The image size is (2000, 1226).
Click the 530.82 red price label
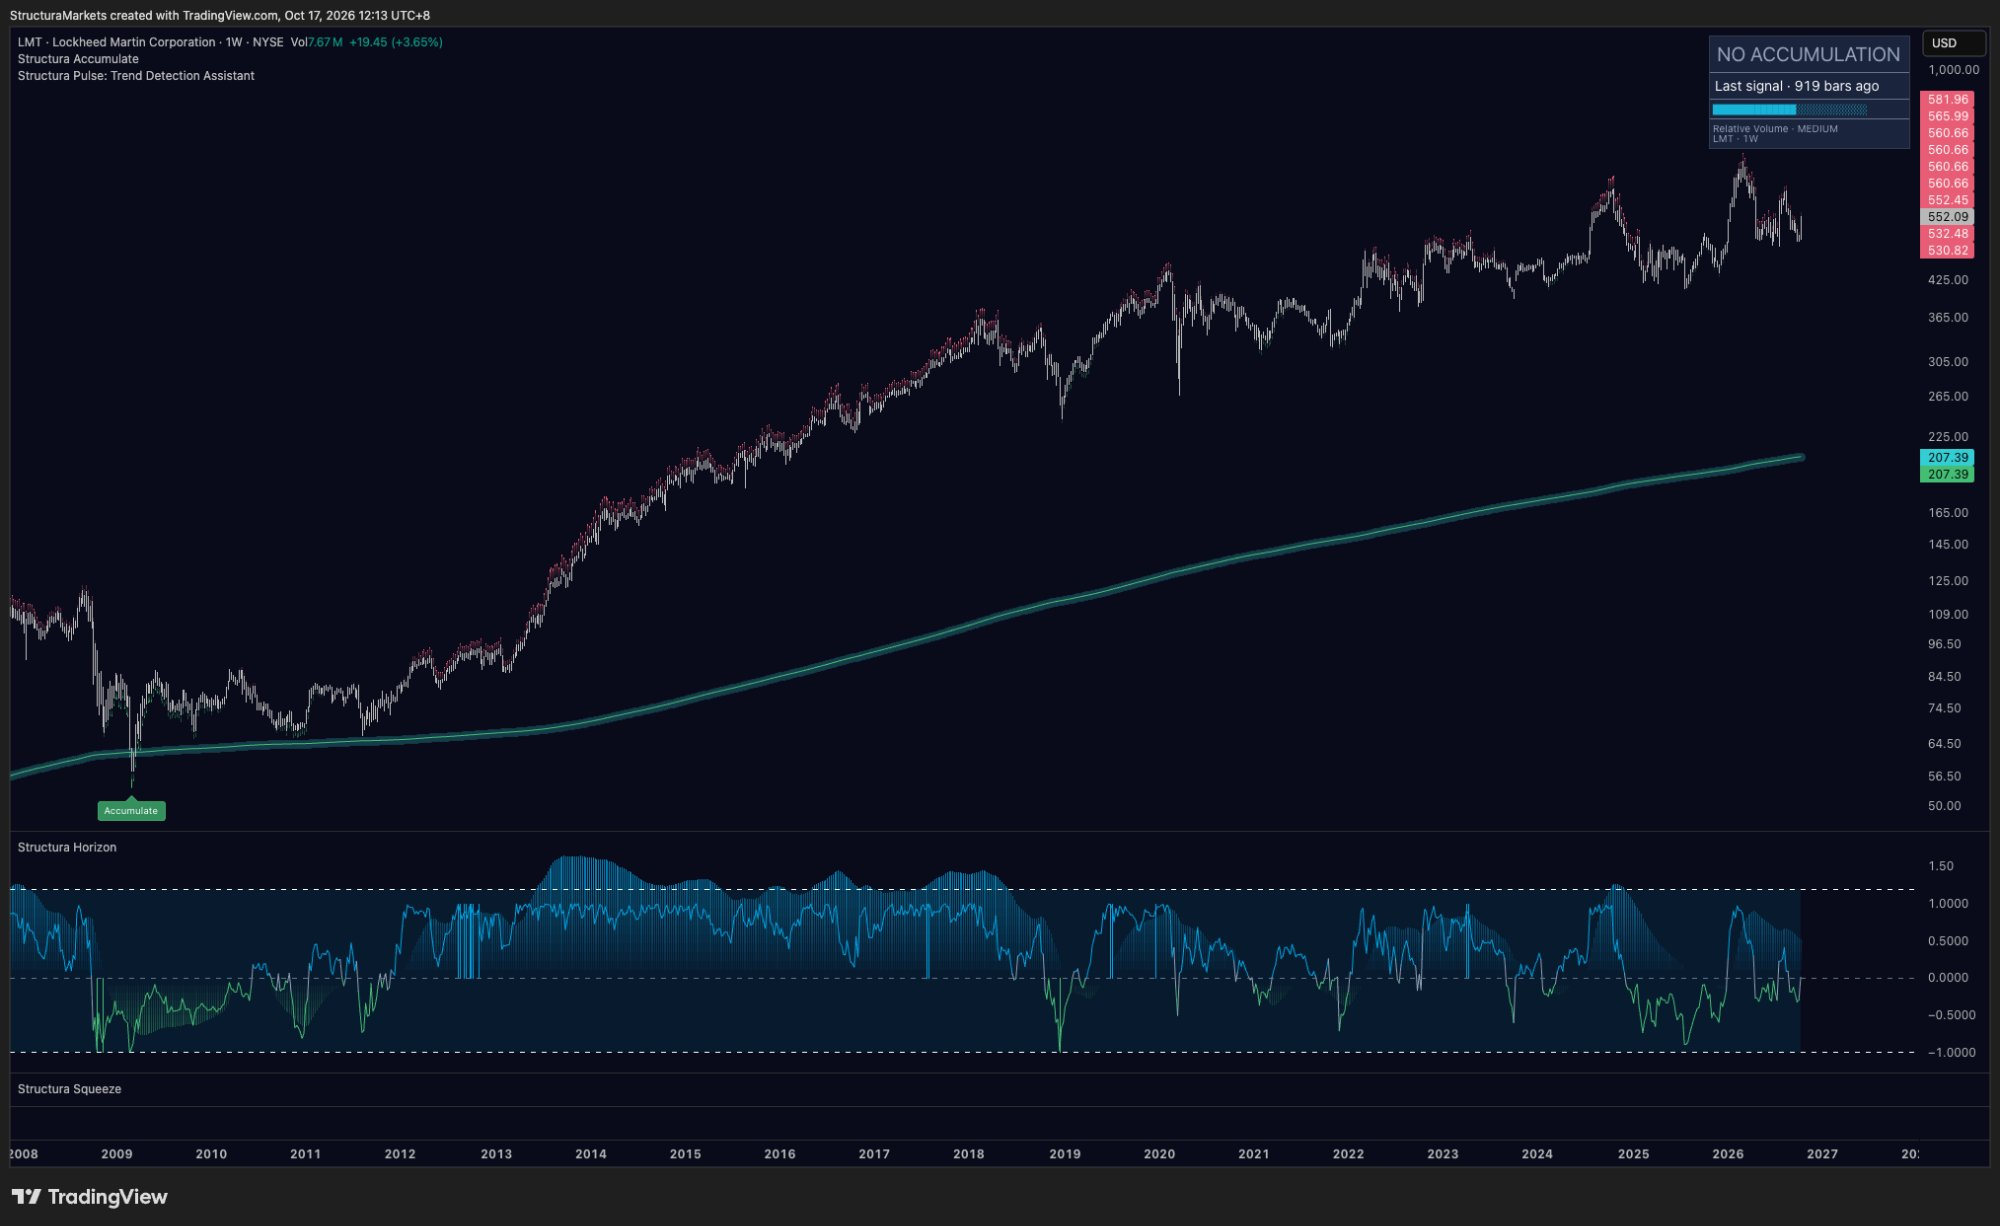[x=1947, y=251]
